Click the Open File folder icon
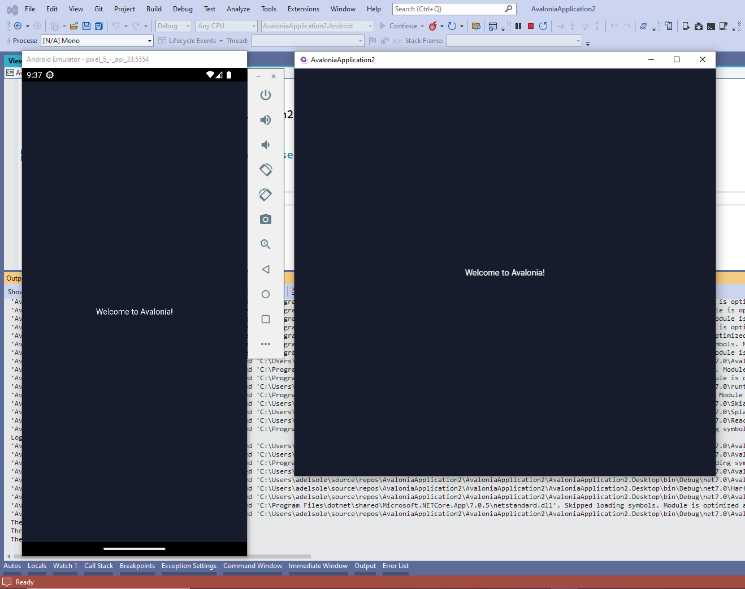The height and width of the screenshot is (589, 745). point(74,26)
